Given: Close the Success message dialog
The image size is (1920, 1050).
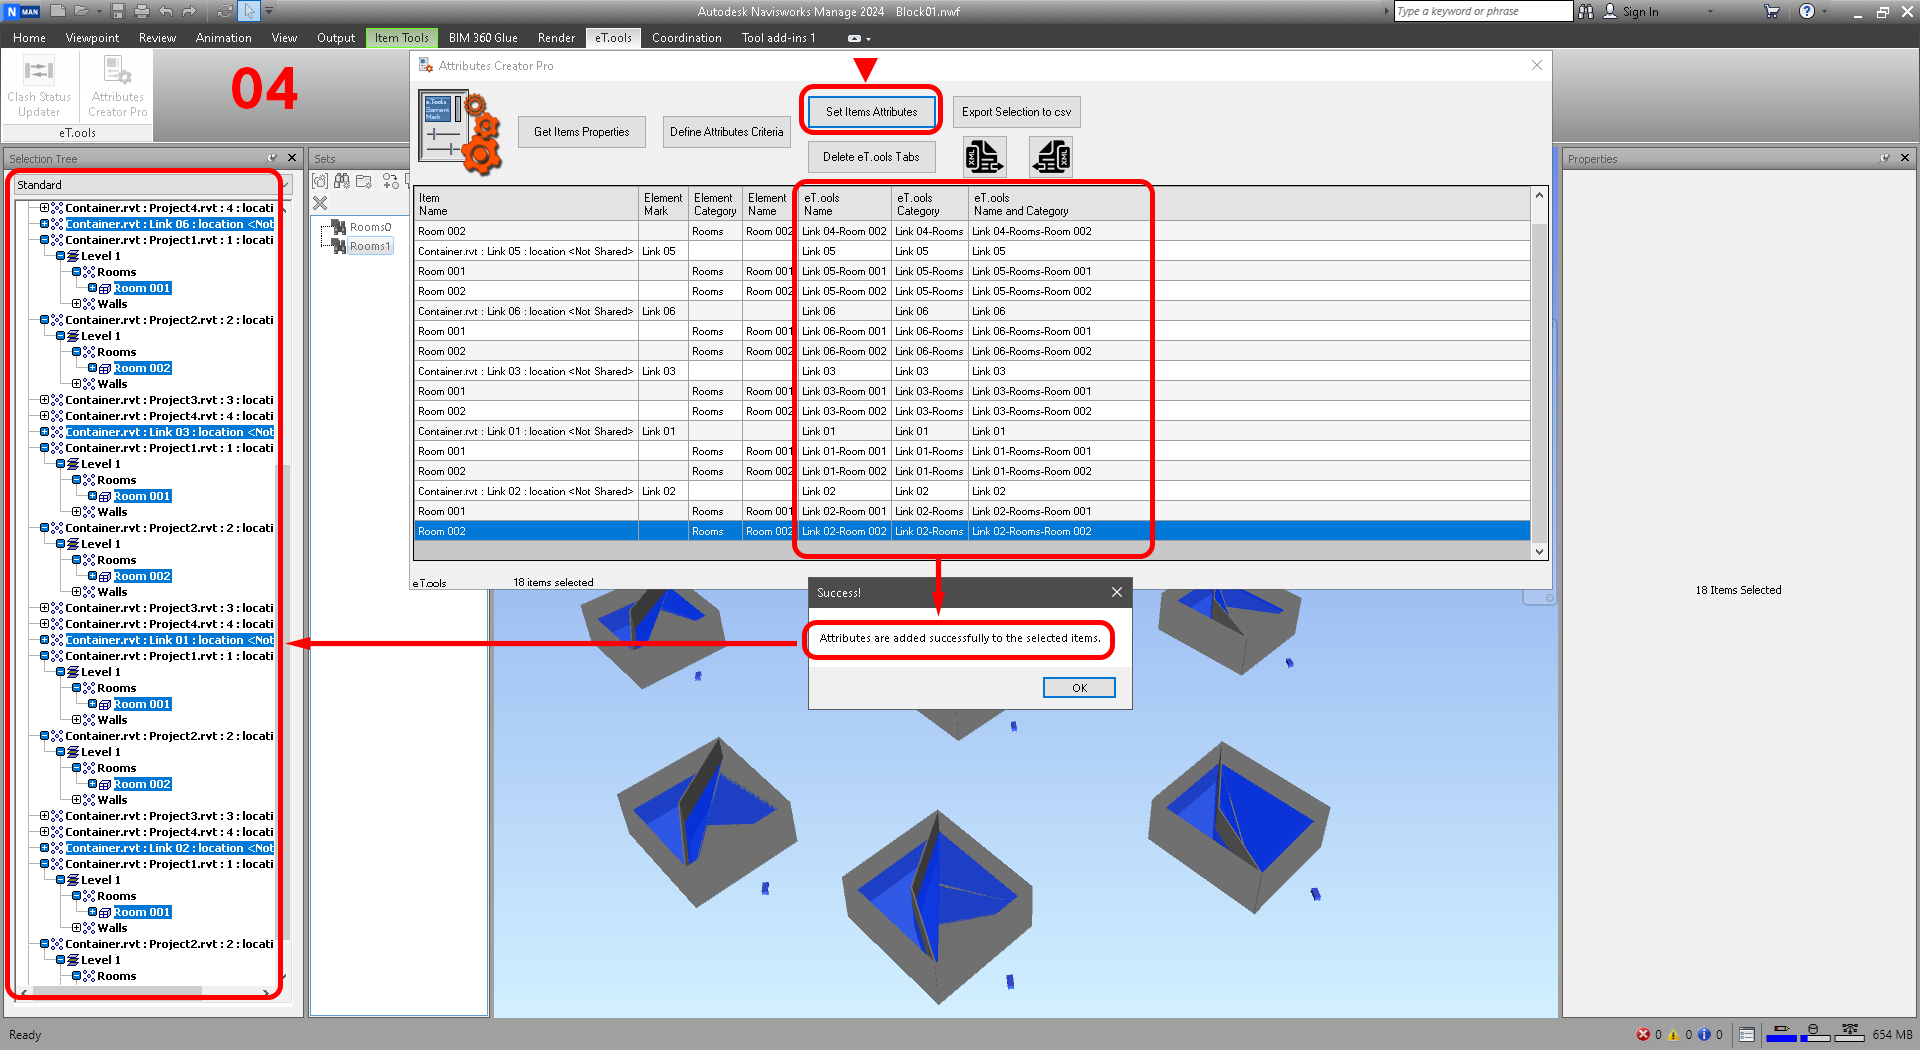Looking at the screenshot, I should (x=1117, y=592).
